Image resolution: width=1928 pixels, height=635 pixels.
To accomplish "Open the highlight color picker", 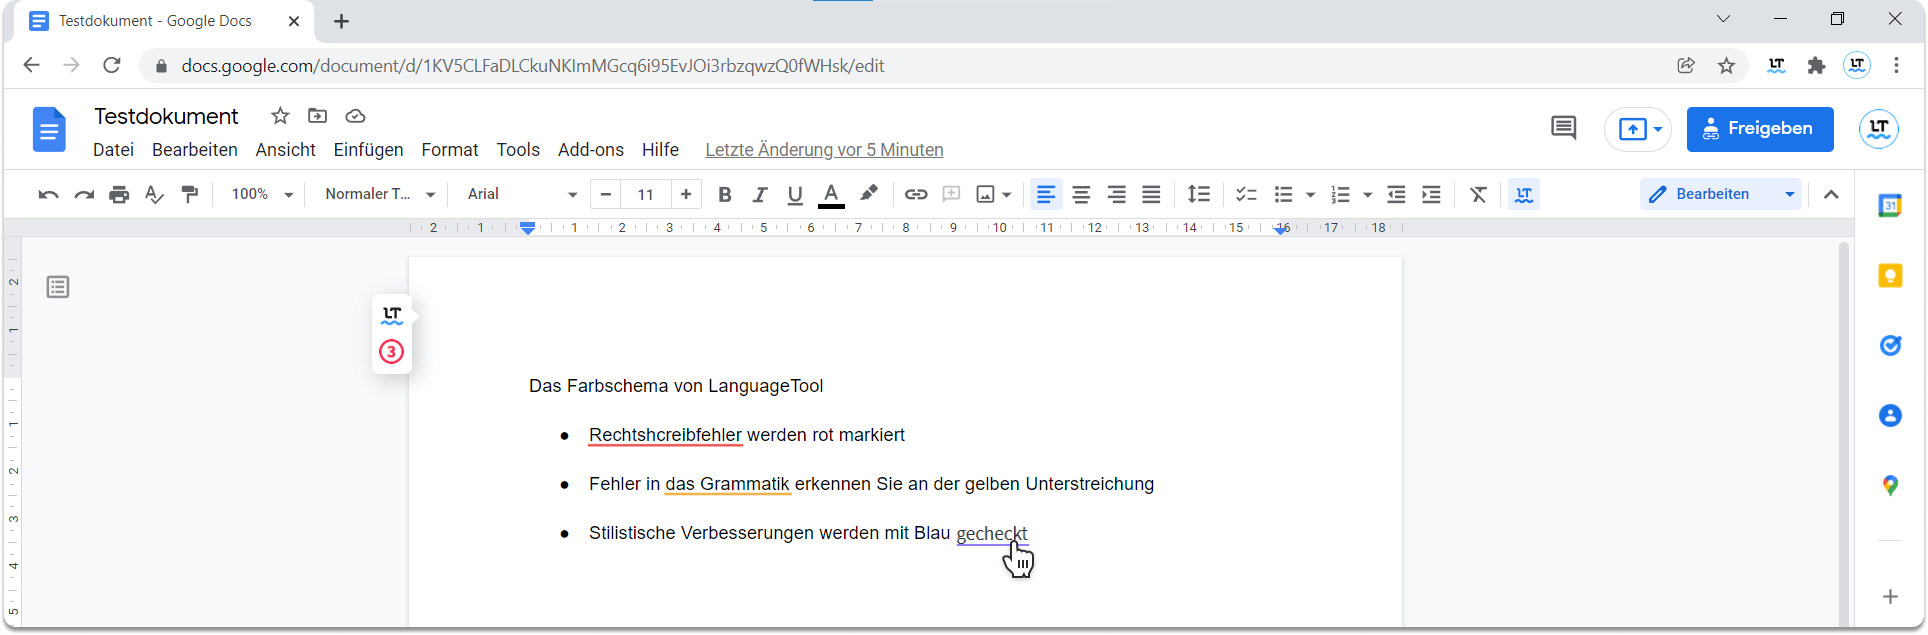I will point(869,194).
